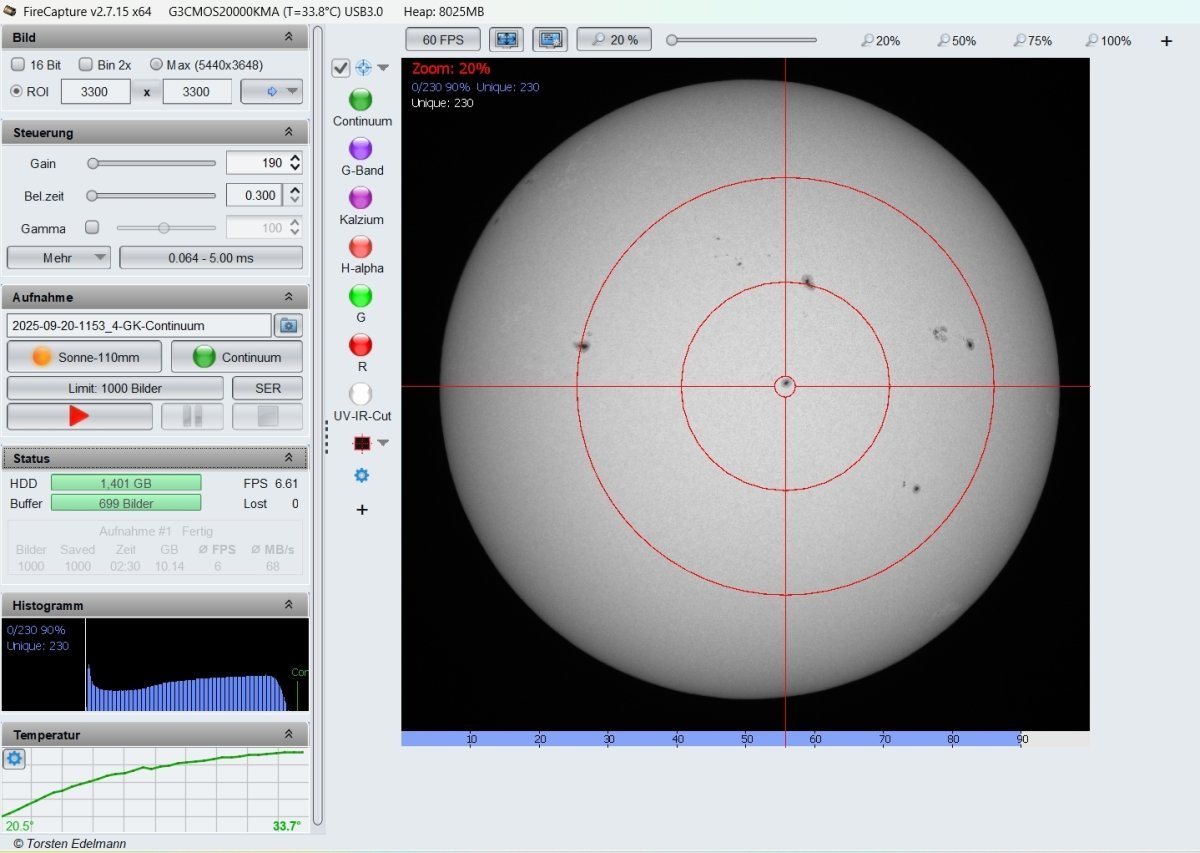The image size is (1200, 853).
Task: Open filter settings gear icon
Action: tap(362, 475)
